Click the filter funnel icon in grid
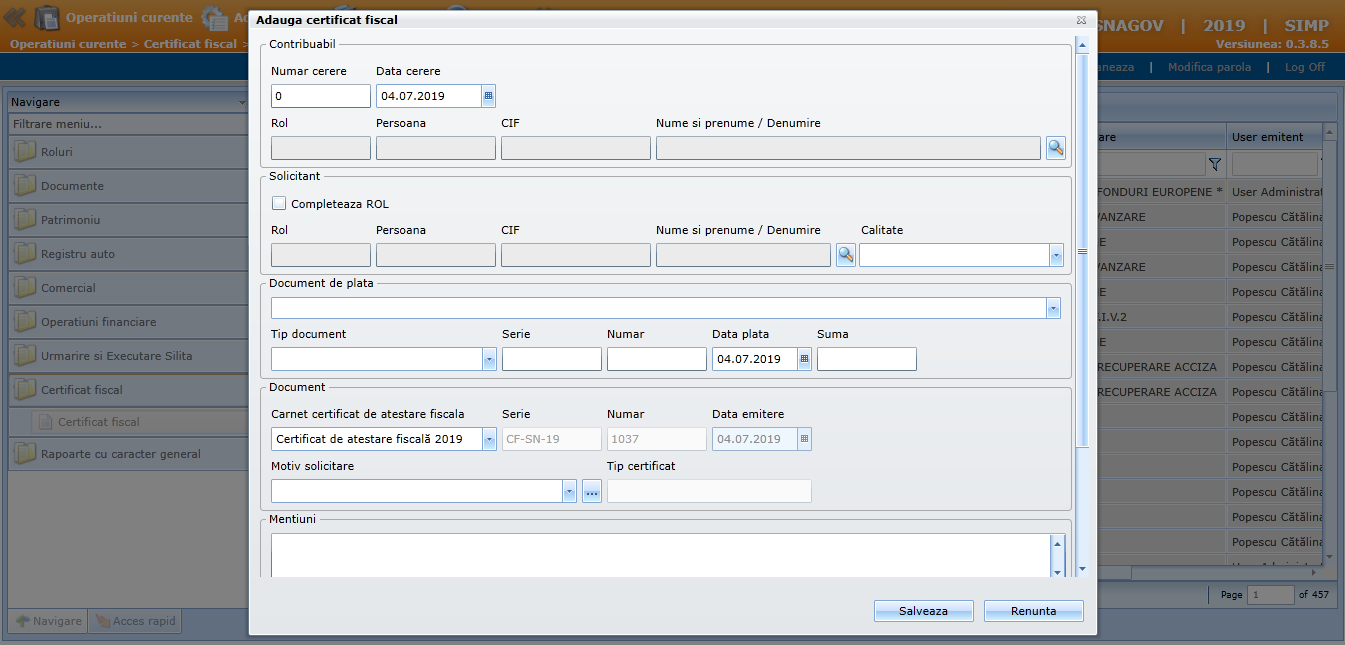The width and height of the screenshot is (1345, 645). point(1215,164)
